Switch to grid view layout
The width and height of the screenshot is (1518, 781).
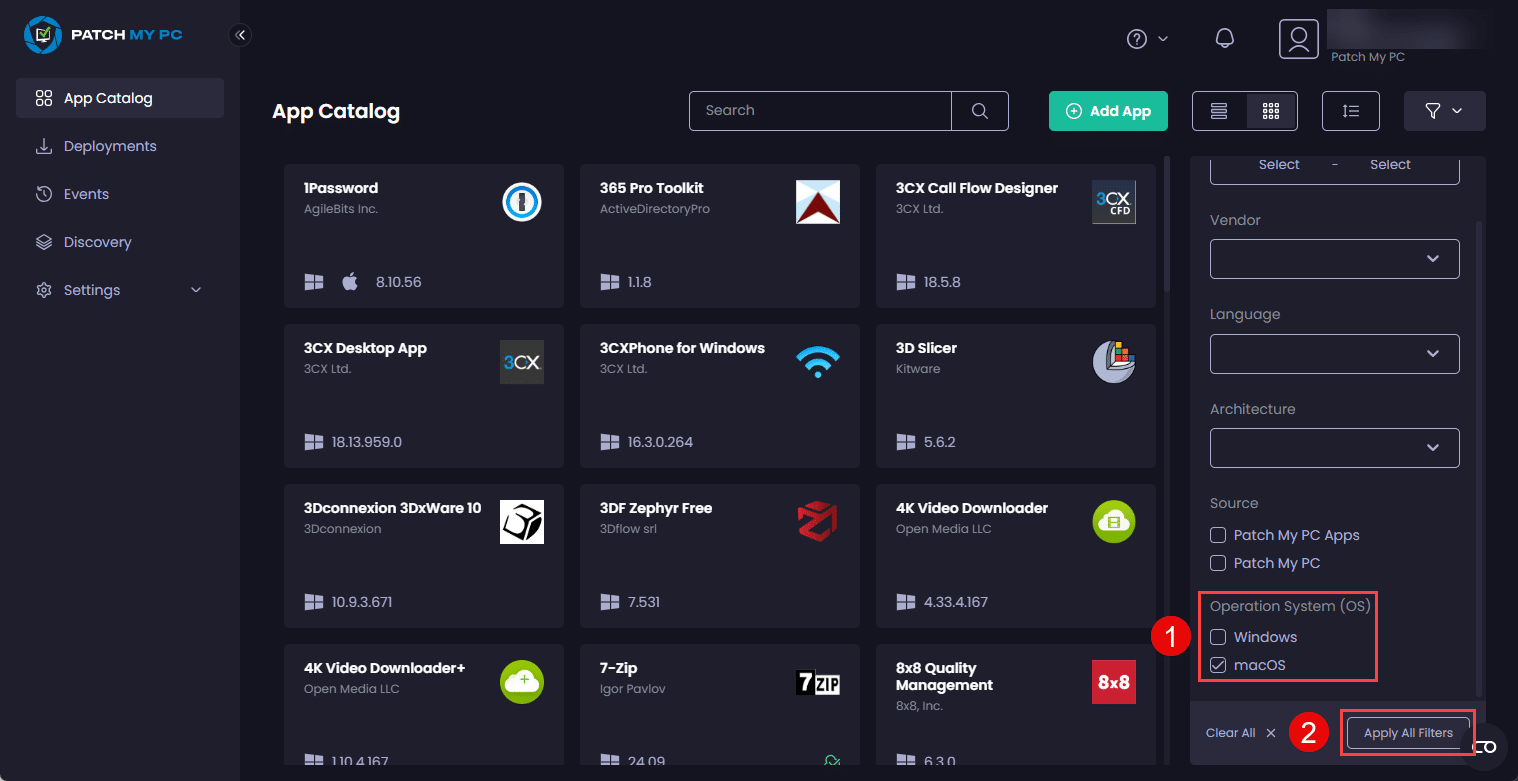(x=1271, y=111)
